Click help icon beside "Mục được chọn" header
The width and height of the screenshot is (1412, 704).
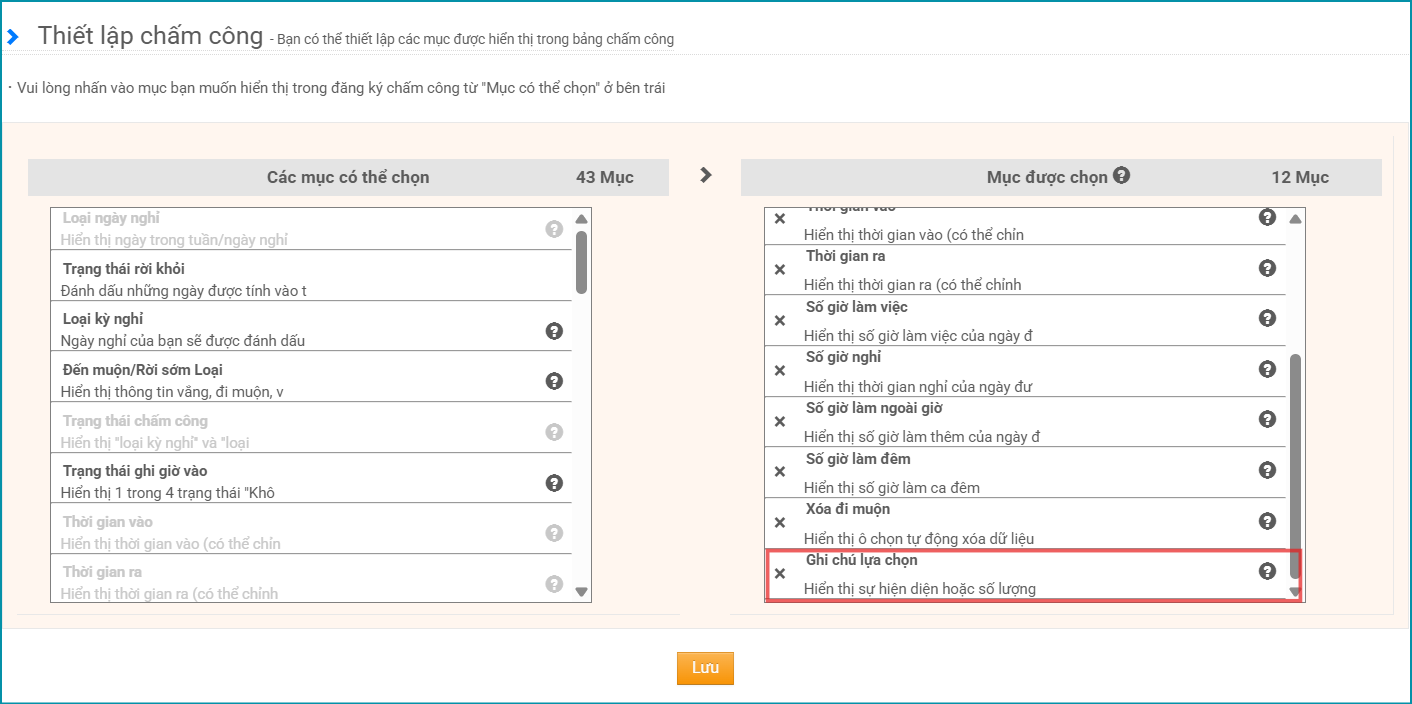coord(1121,175)
